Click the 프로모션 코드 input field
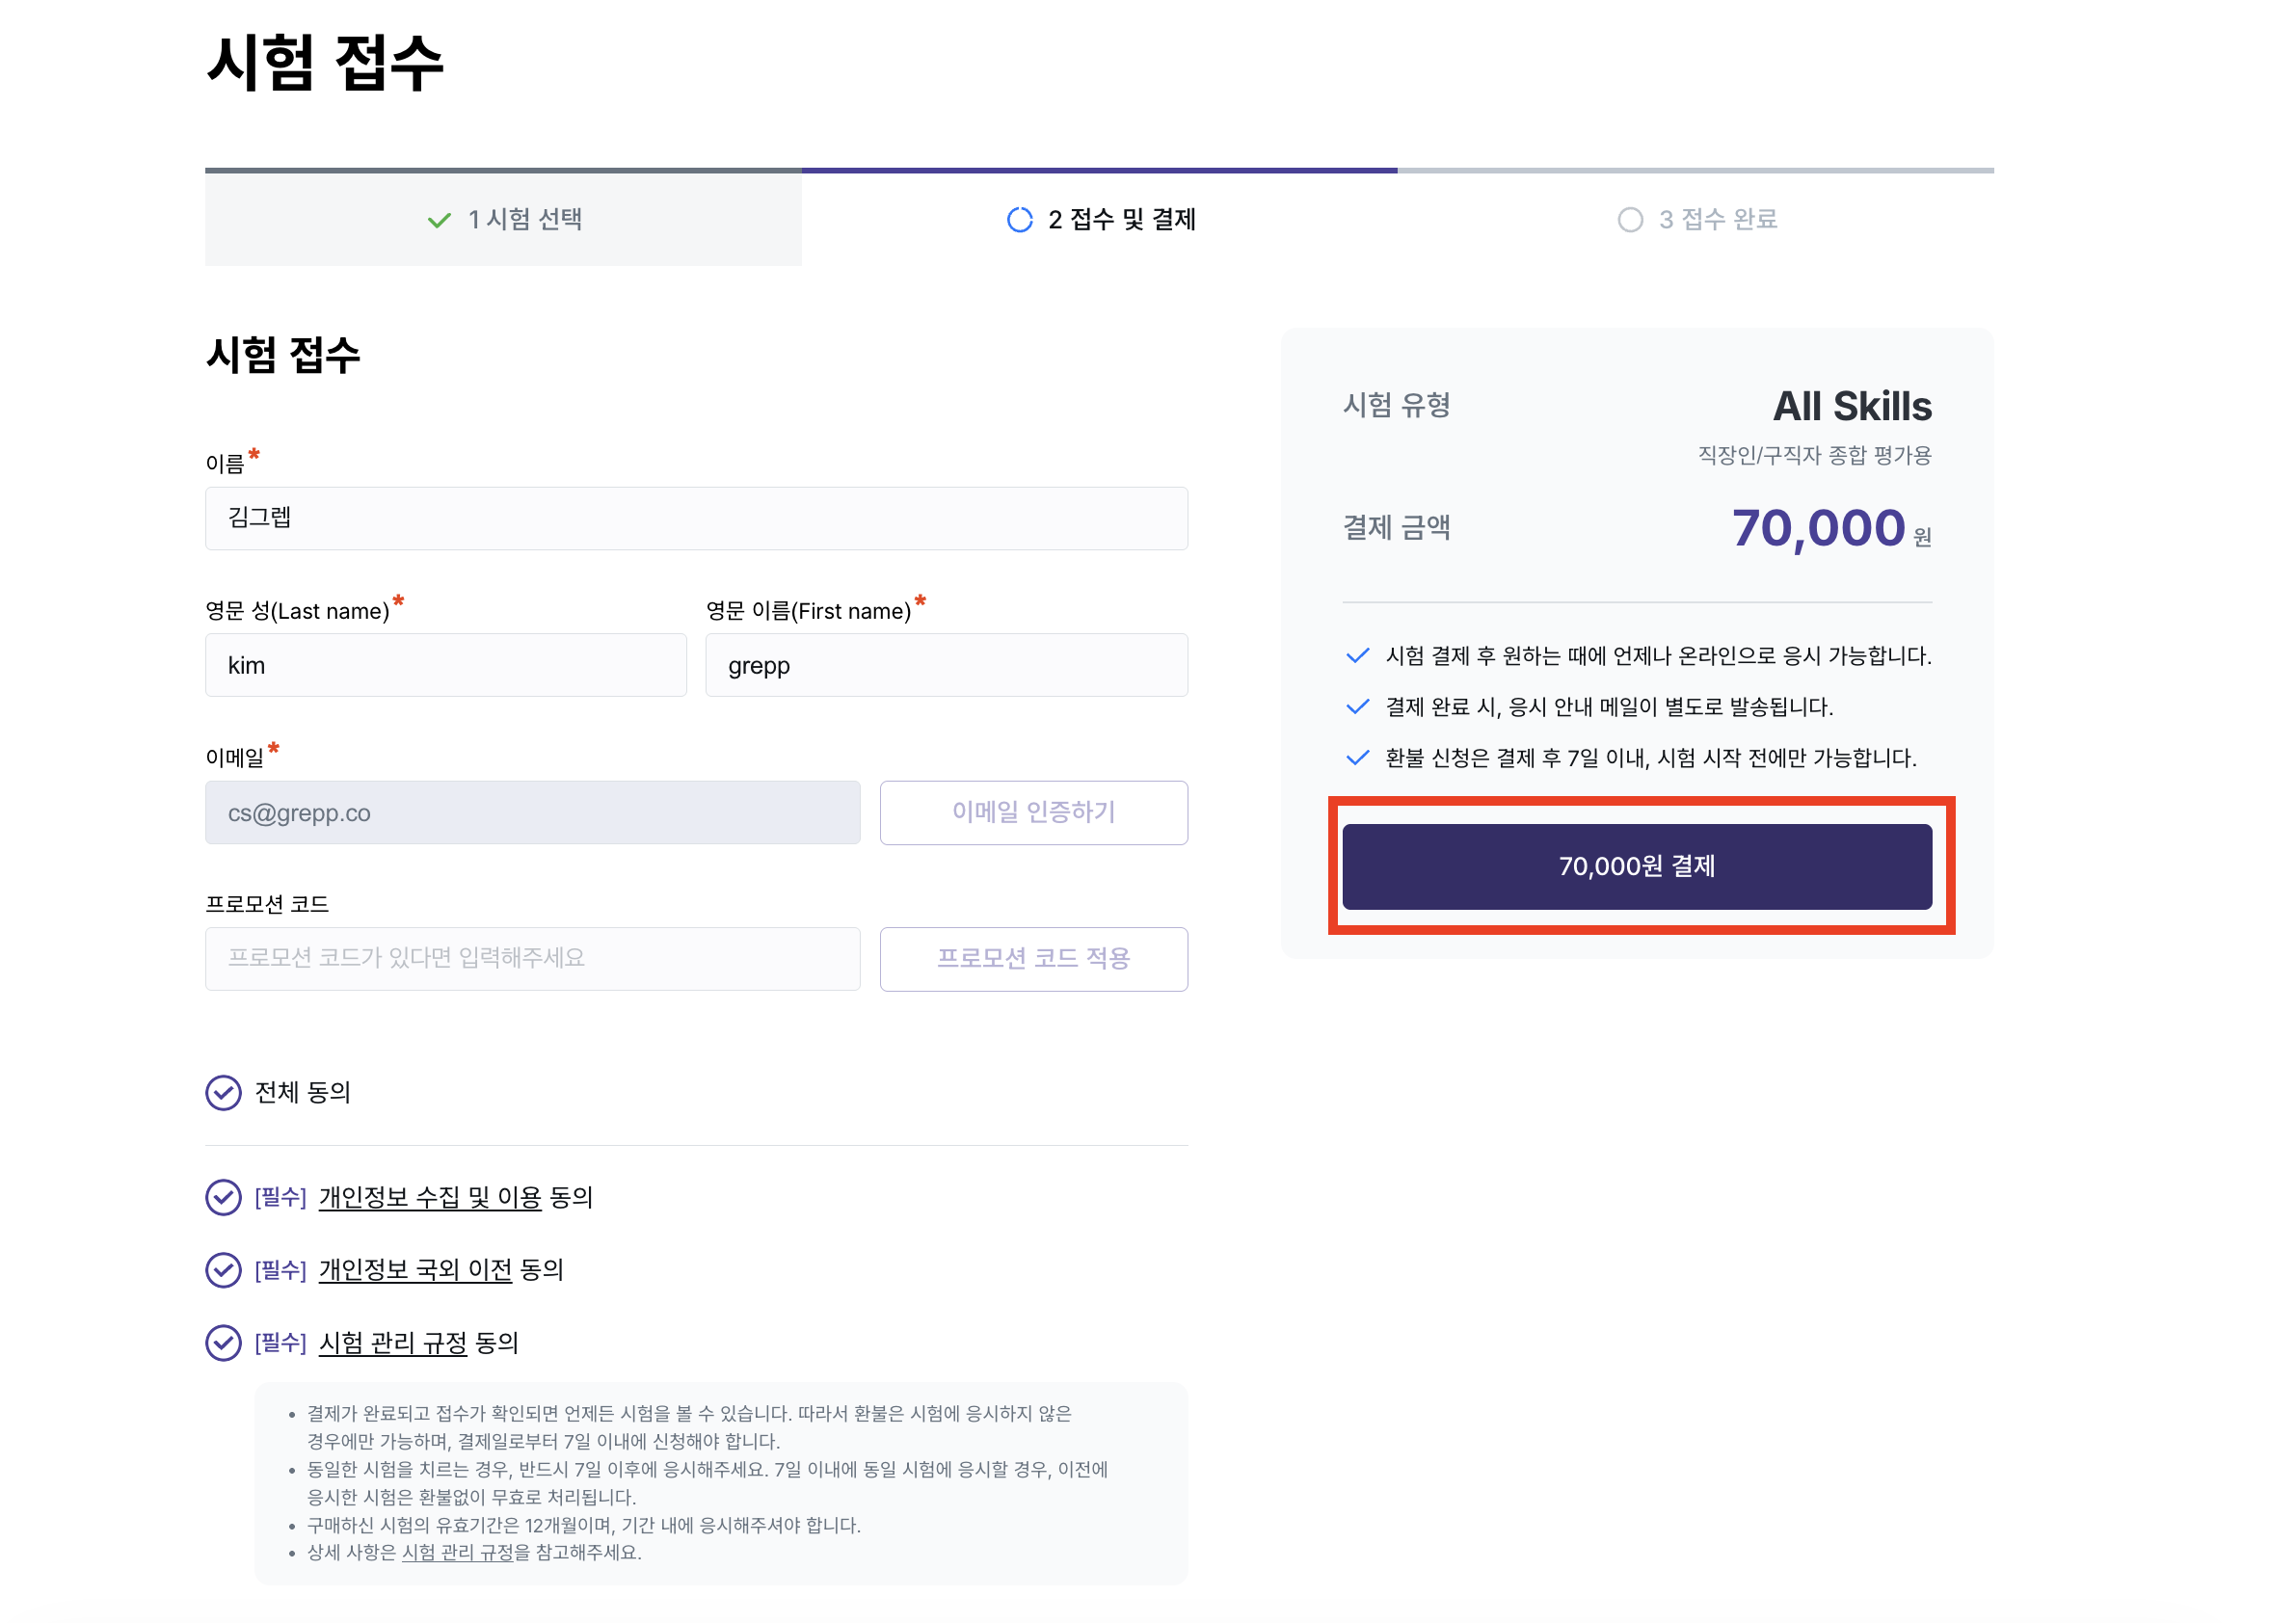Viewport: 2296px width, 1623px height. (532, 959)
